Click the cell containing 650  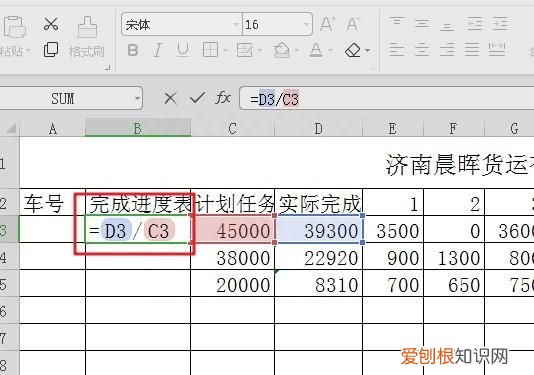(x=454, y=283)
